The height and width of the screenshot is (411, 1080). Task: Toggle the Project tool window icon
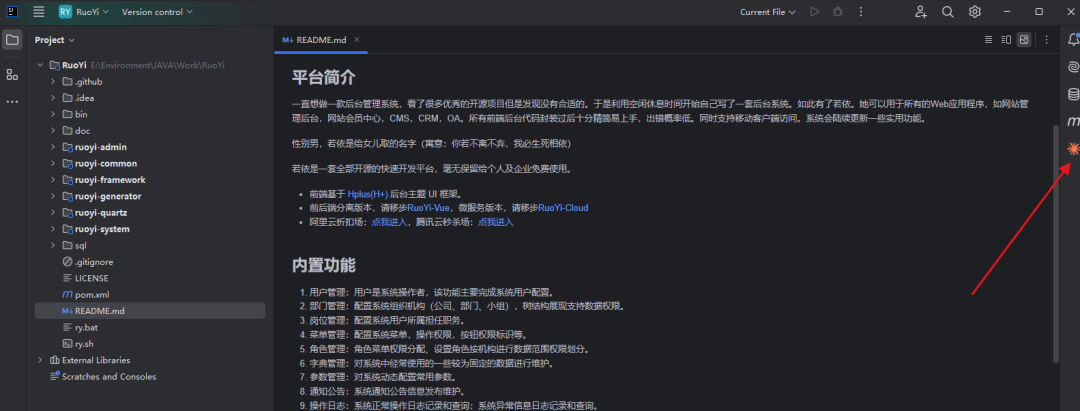point(12,40)
